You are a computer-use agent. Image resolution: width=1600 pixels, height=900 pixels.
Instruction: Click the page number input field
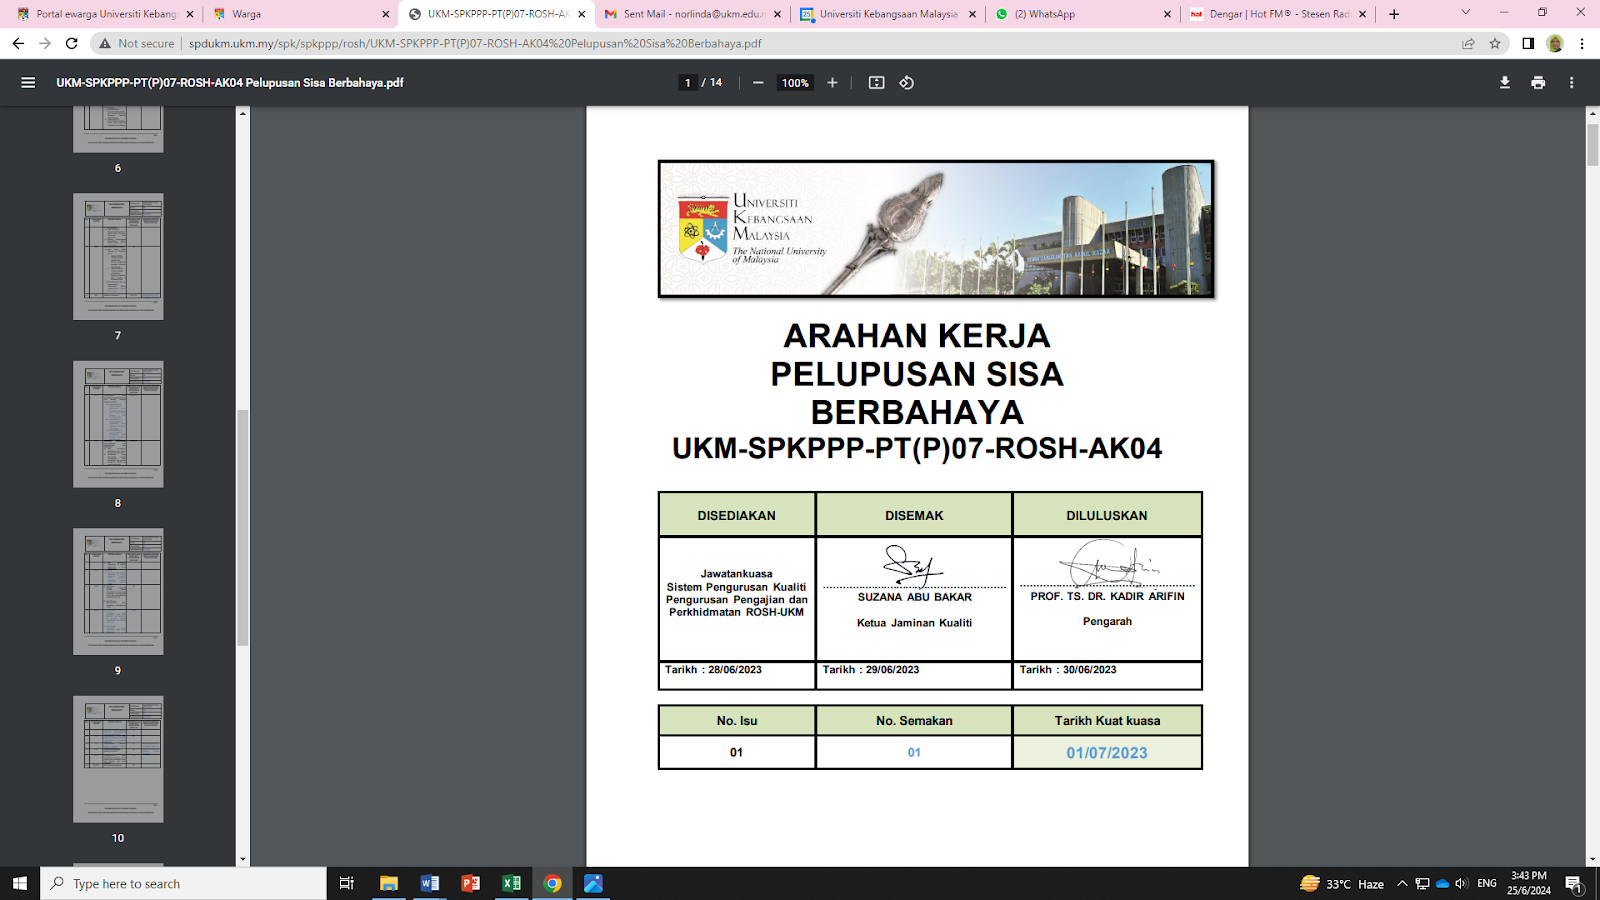coord(687,83)
